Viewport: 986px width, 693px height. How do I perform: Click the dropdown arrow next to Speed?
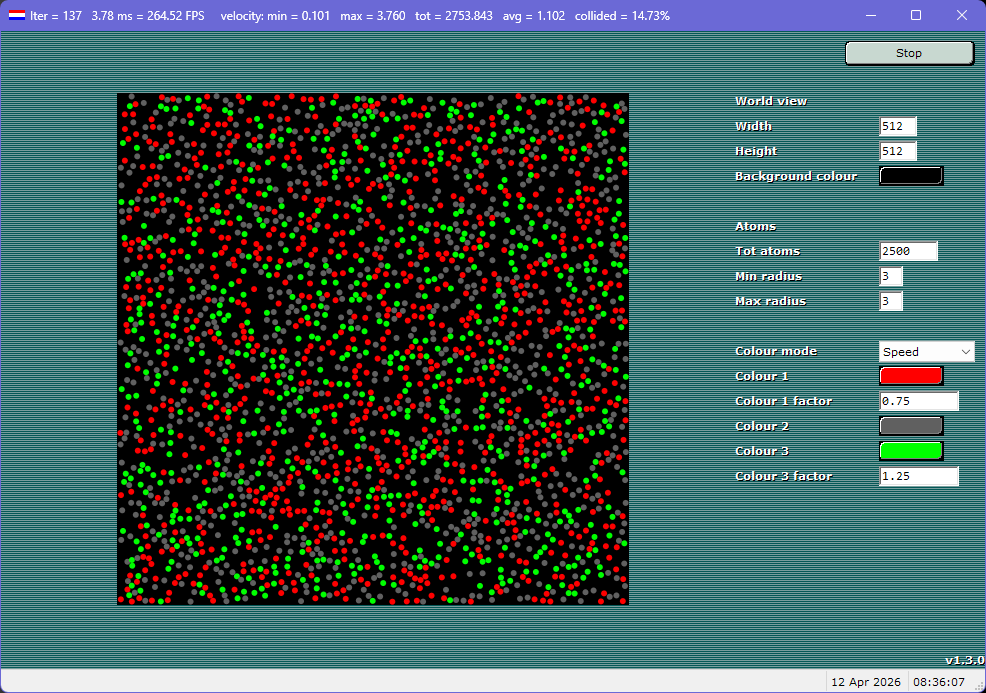pos(967,351)
